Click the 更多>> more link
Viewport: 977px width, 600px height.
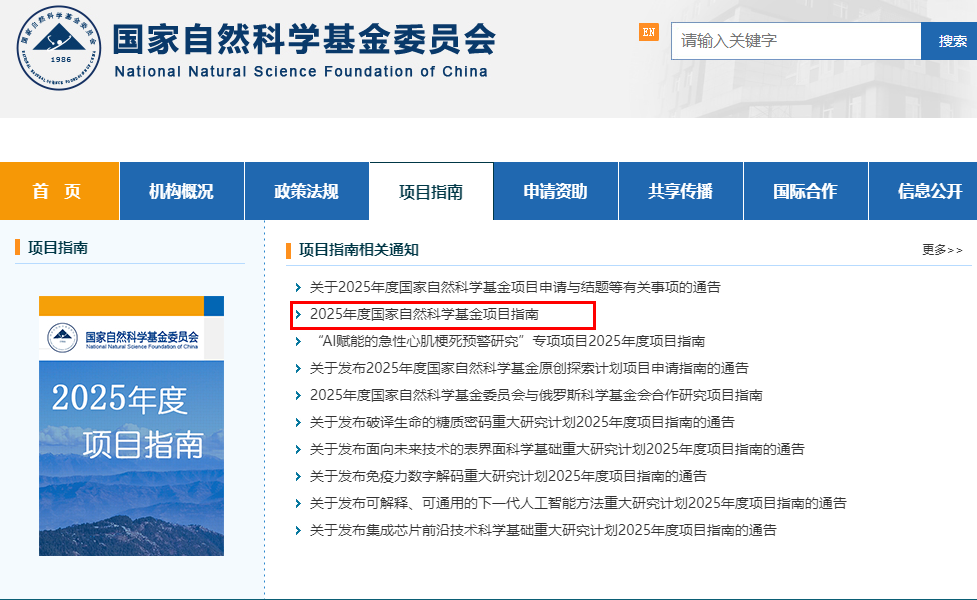coord(942,250)
